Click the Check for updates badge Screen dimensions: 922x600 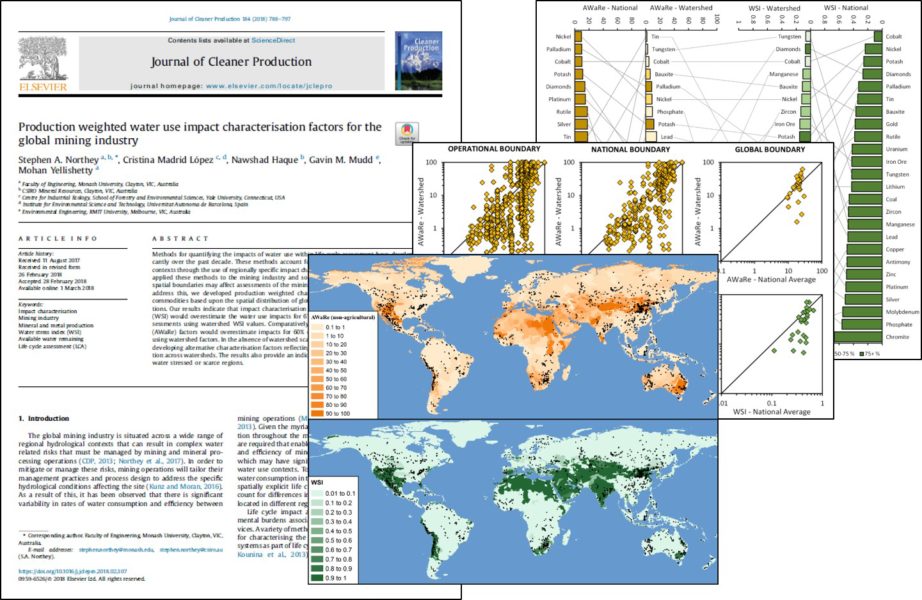[x=407, y=134]
